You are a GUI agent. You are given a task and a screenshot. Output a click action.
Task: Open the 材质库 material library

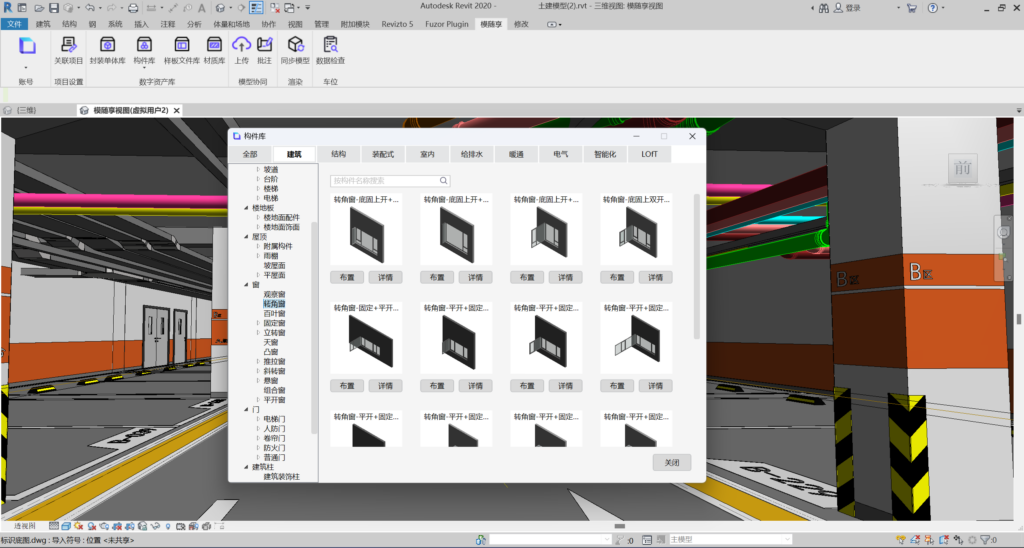(214, 46)
